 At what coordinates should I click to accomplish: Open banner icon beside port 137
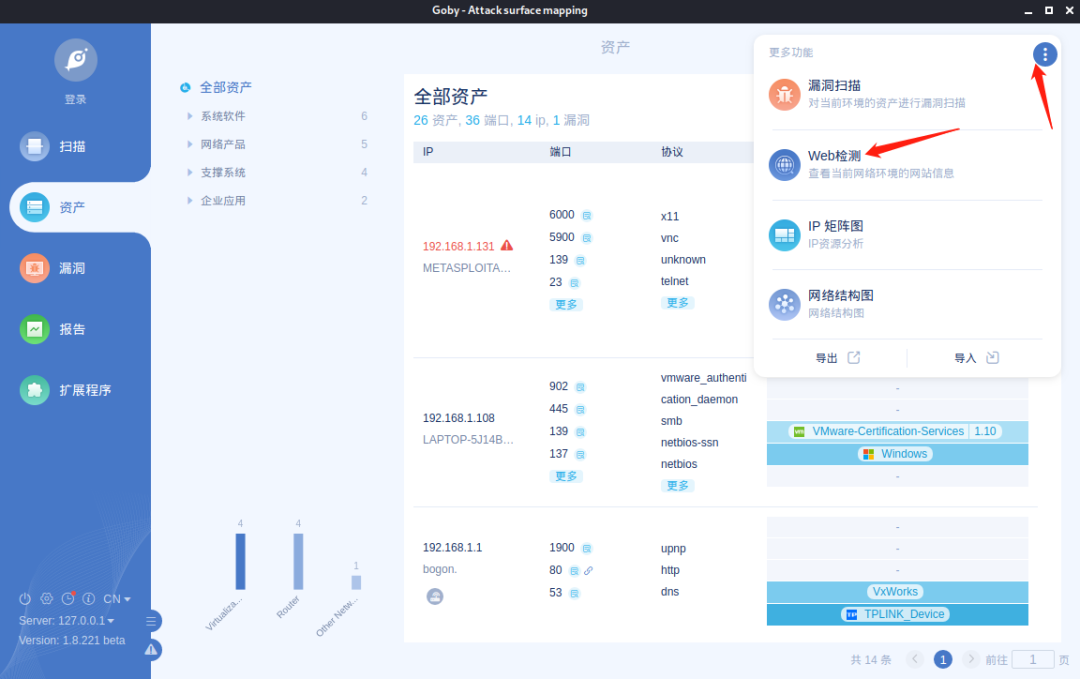click(581, 455)
